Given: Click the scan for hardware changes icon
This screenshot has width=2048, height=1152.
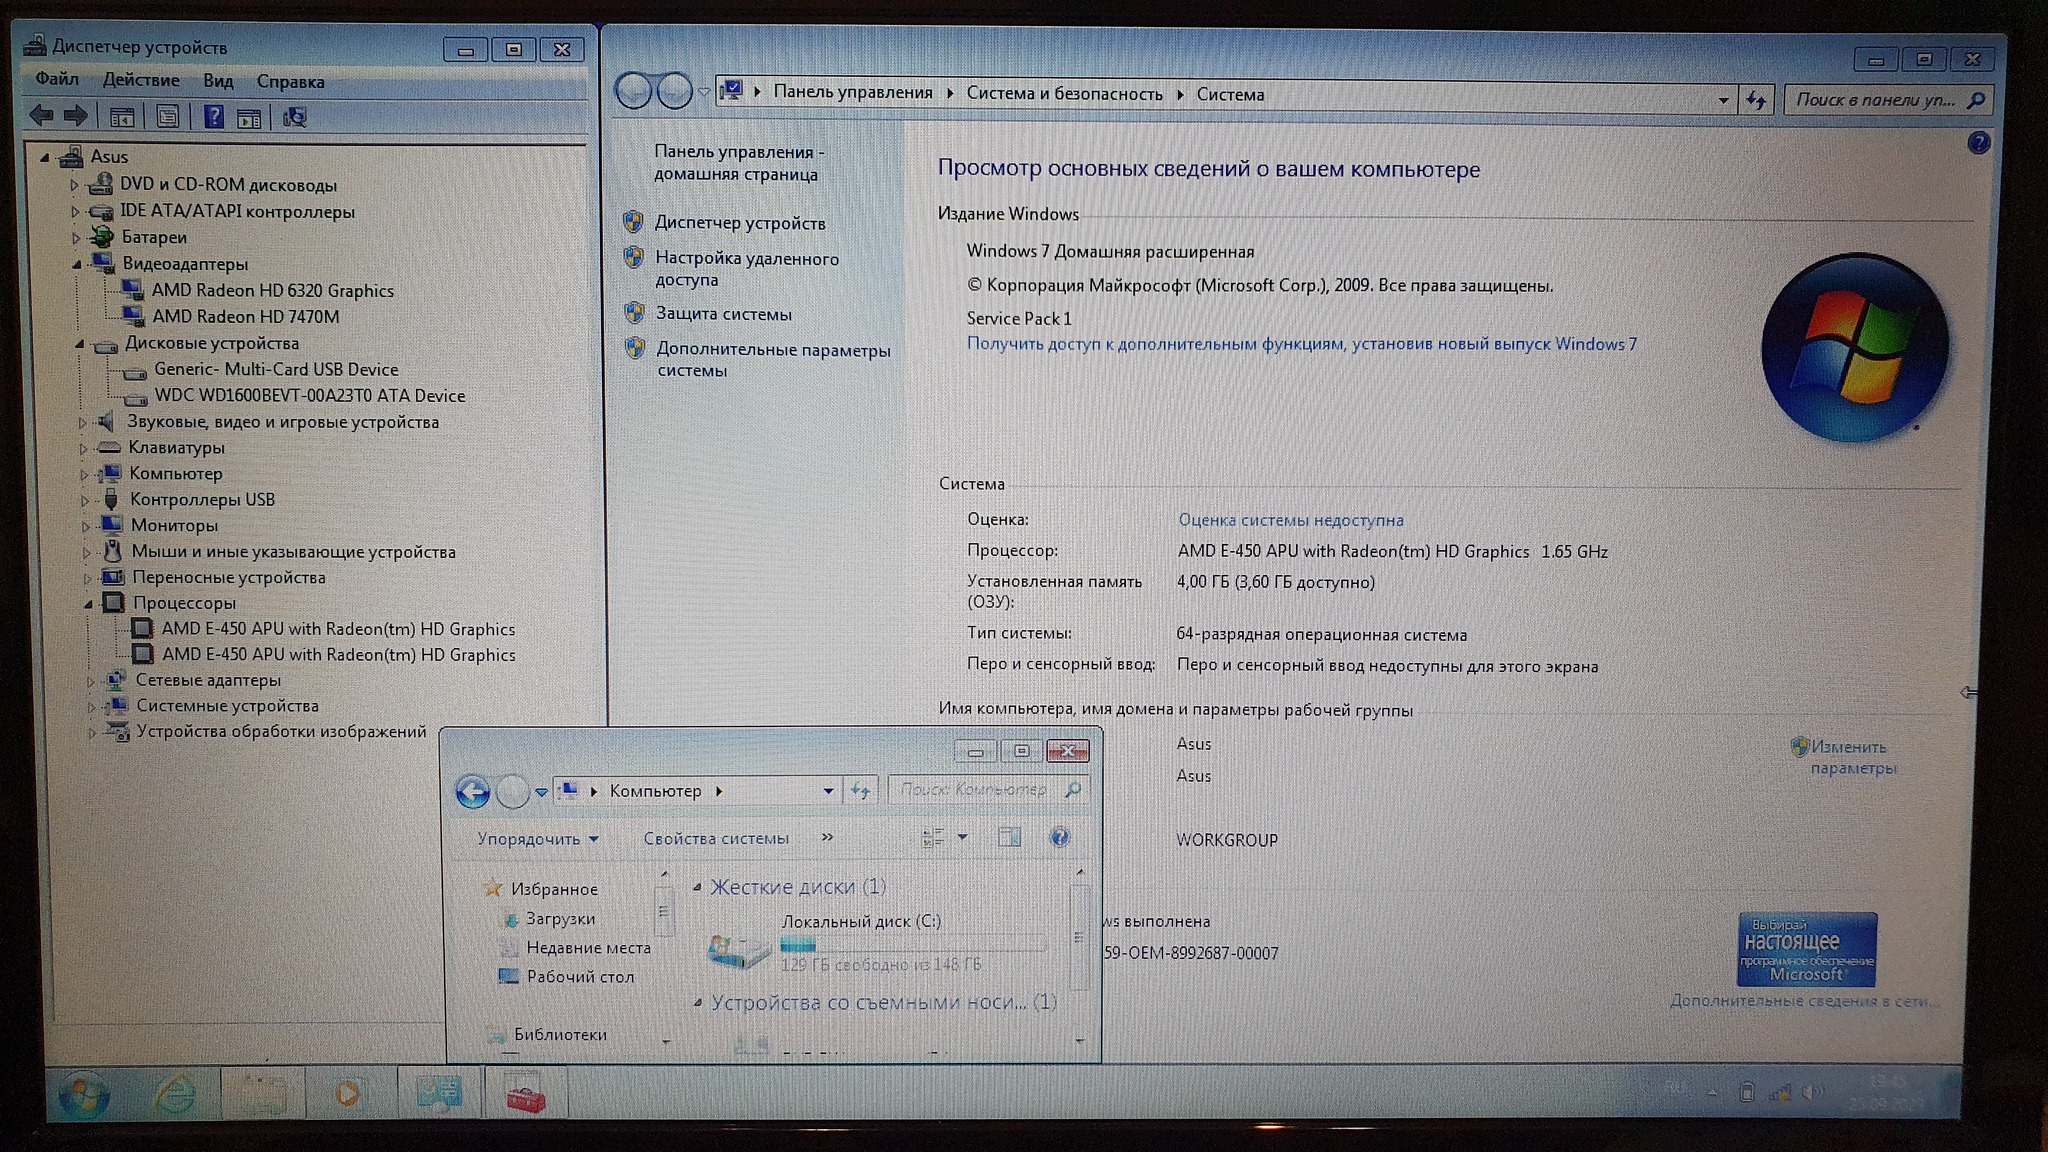Looking at the screenshot, I should click(294, 118).
